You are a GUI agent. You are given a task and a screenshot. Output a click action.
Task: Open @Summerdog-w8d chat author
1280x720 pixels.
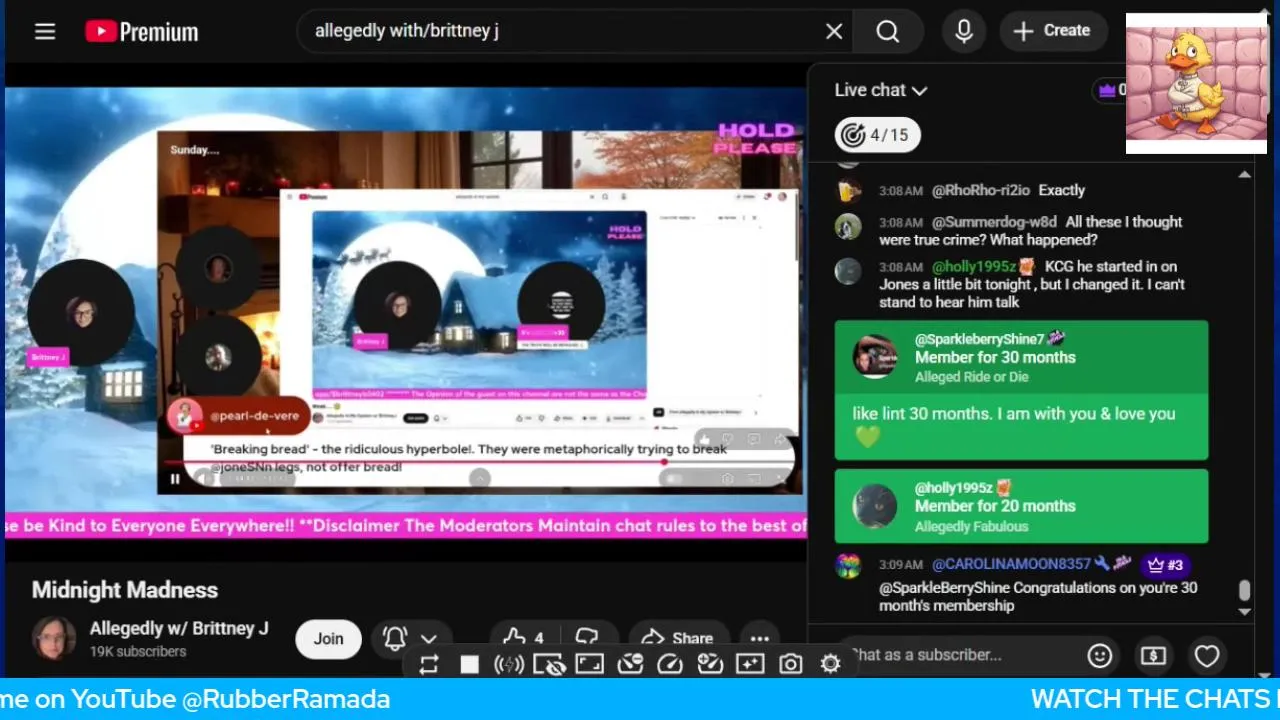point(994,222)
